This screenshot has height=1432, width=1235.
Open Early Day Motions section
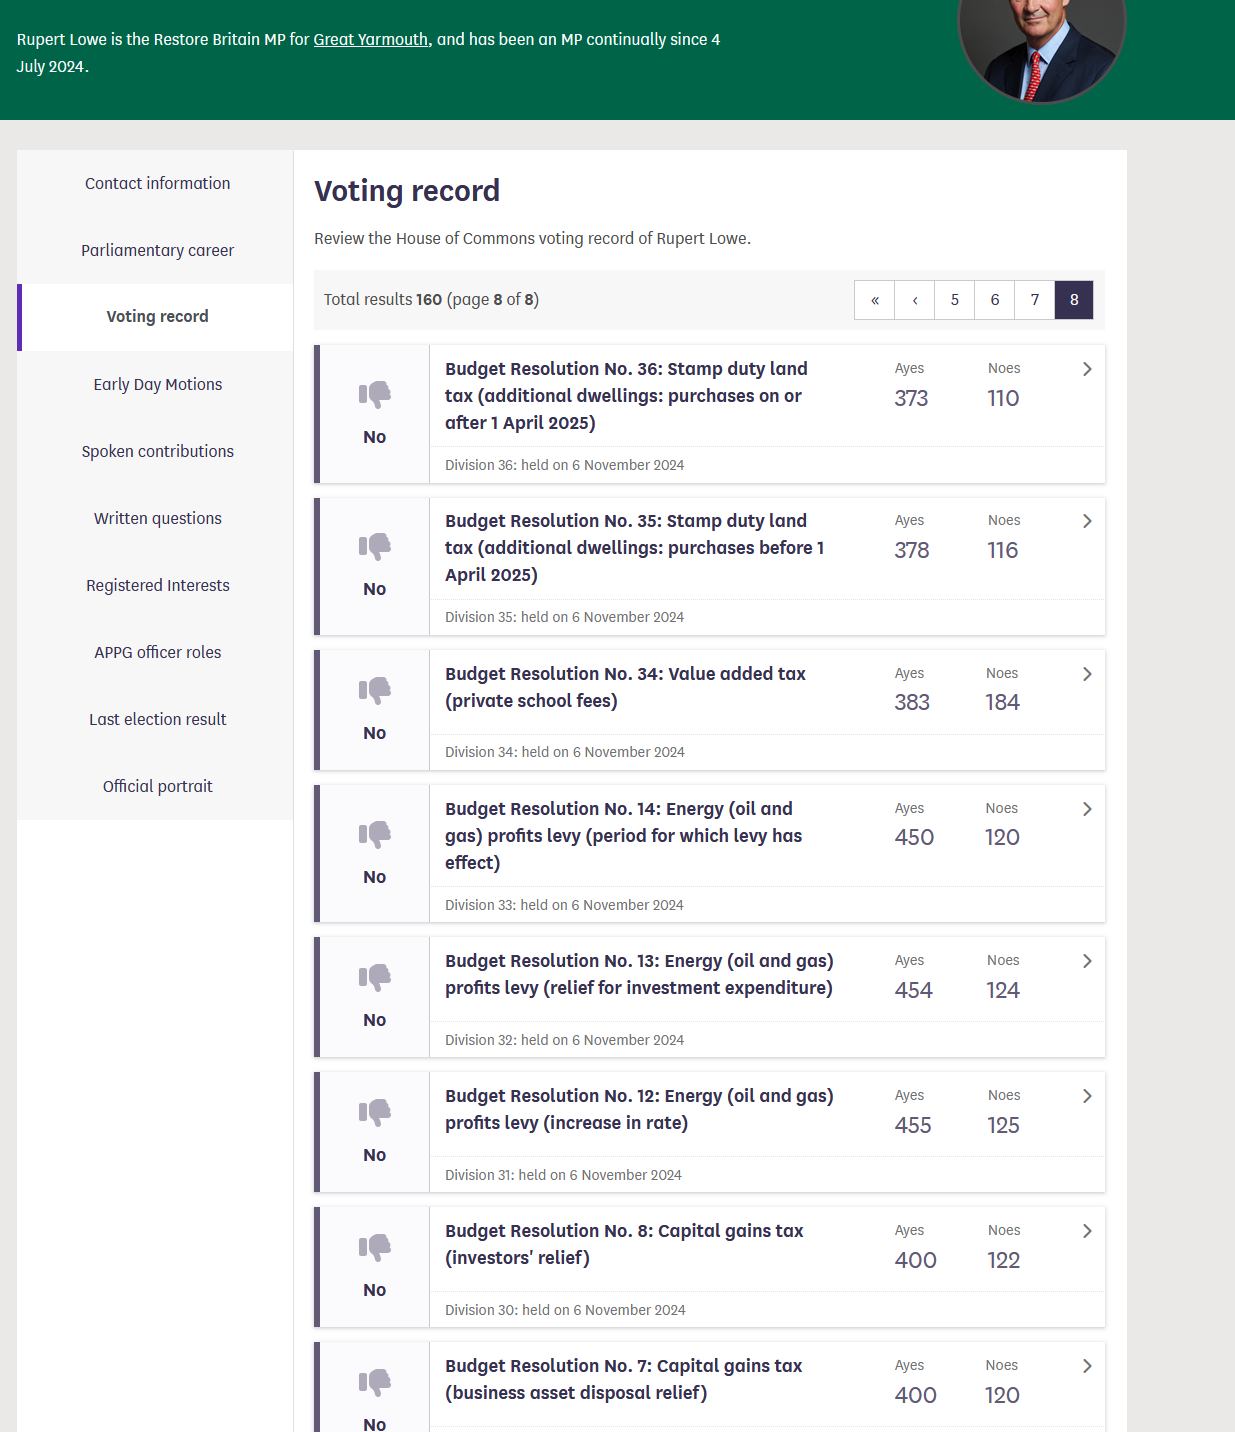(157, 384)
